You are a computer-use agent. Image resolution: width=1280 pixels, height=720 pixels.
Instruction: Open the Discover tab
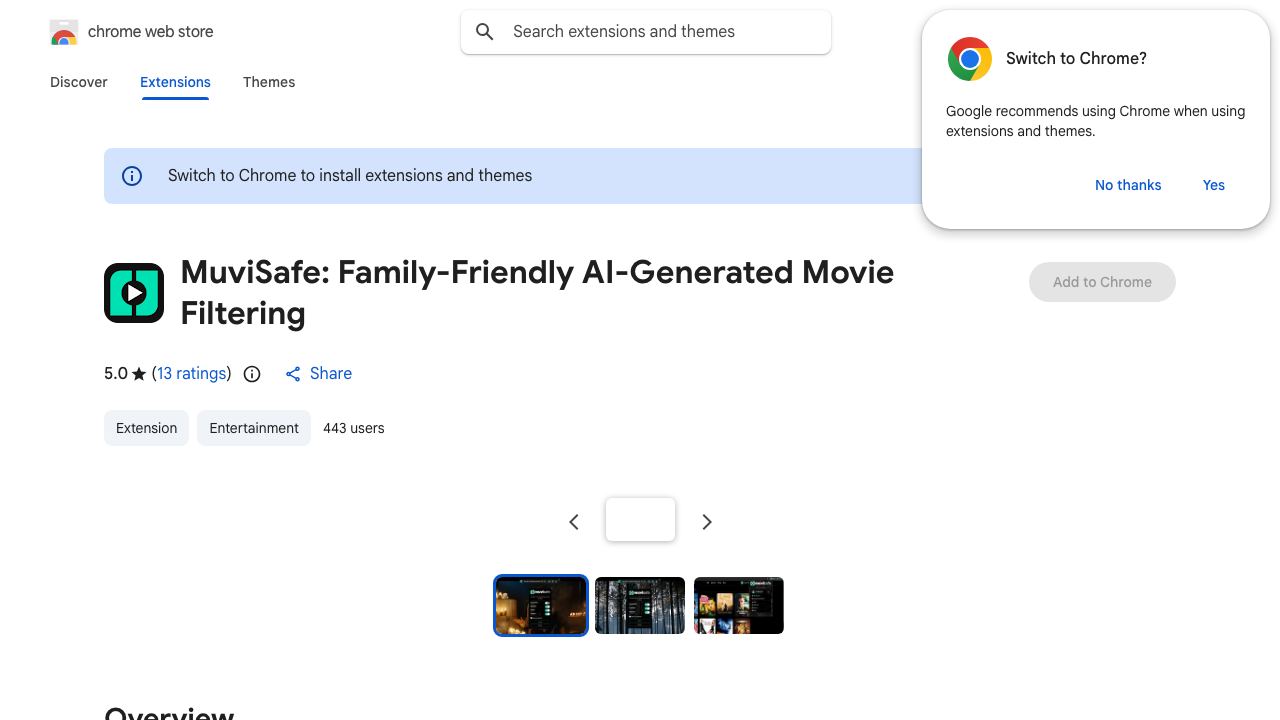click(79, 82)
